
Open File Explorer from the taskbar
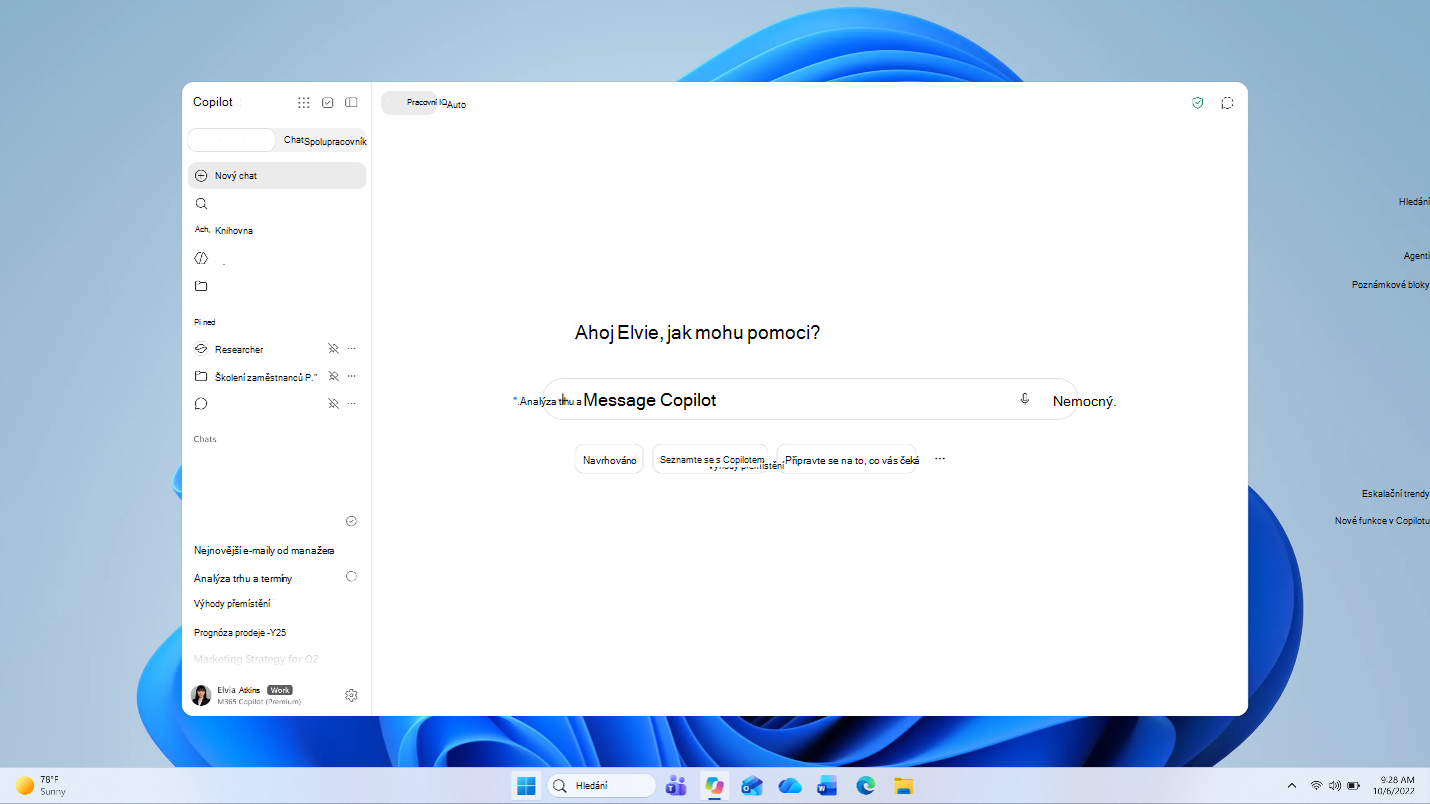pos(904,786)
